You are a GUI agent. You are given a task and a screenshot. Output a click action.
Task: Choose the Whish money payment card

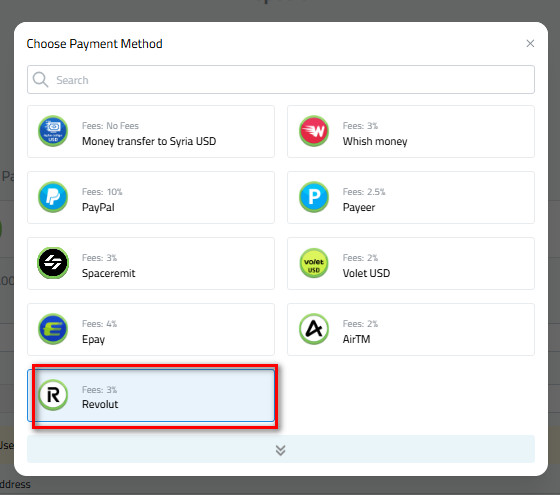click(x=411, y=131)
